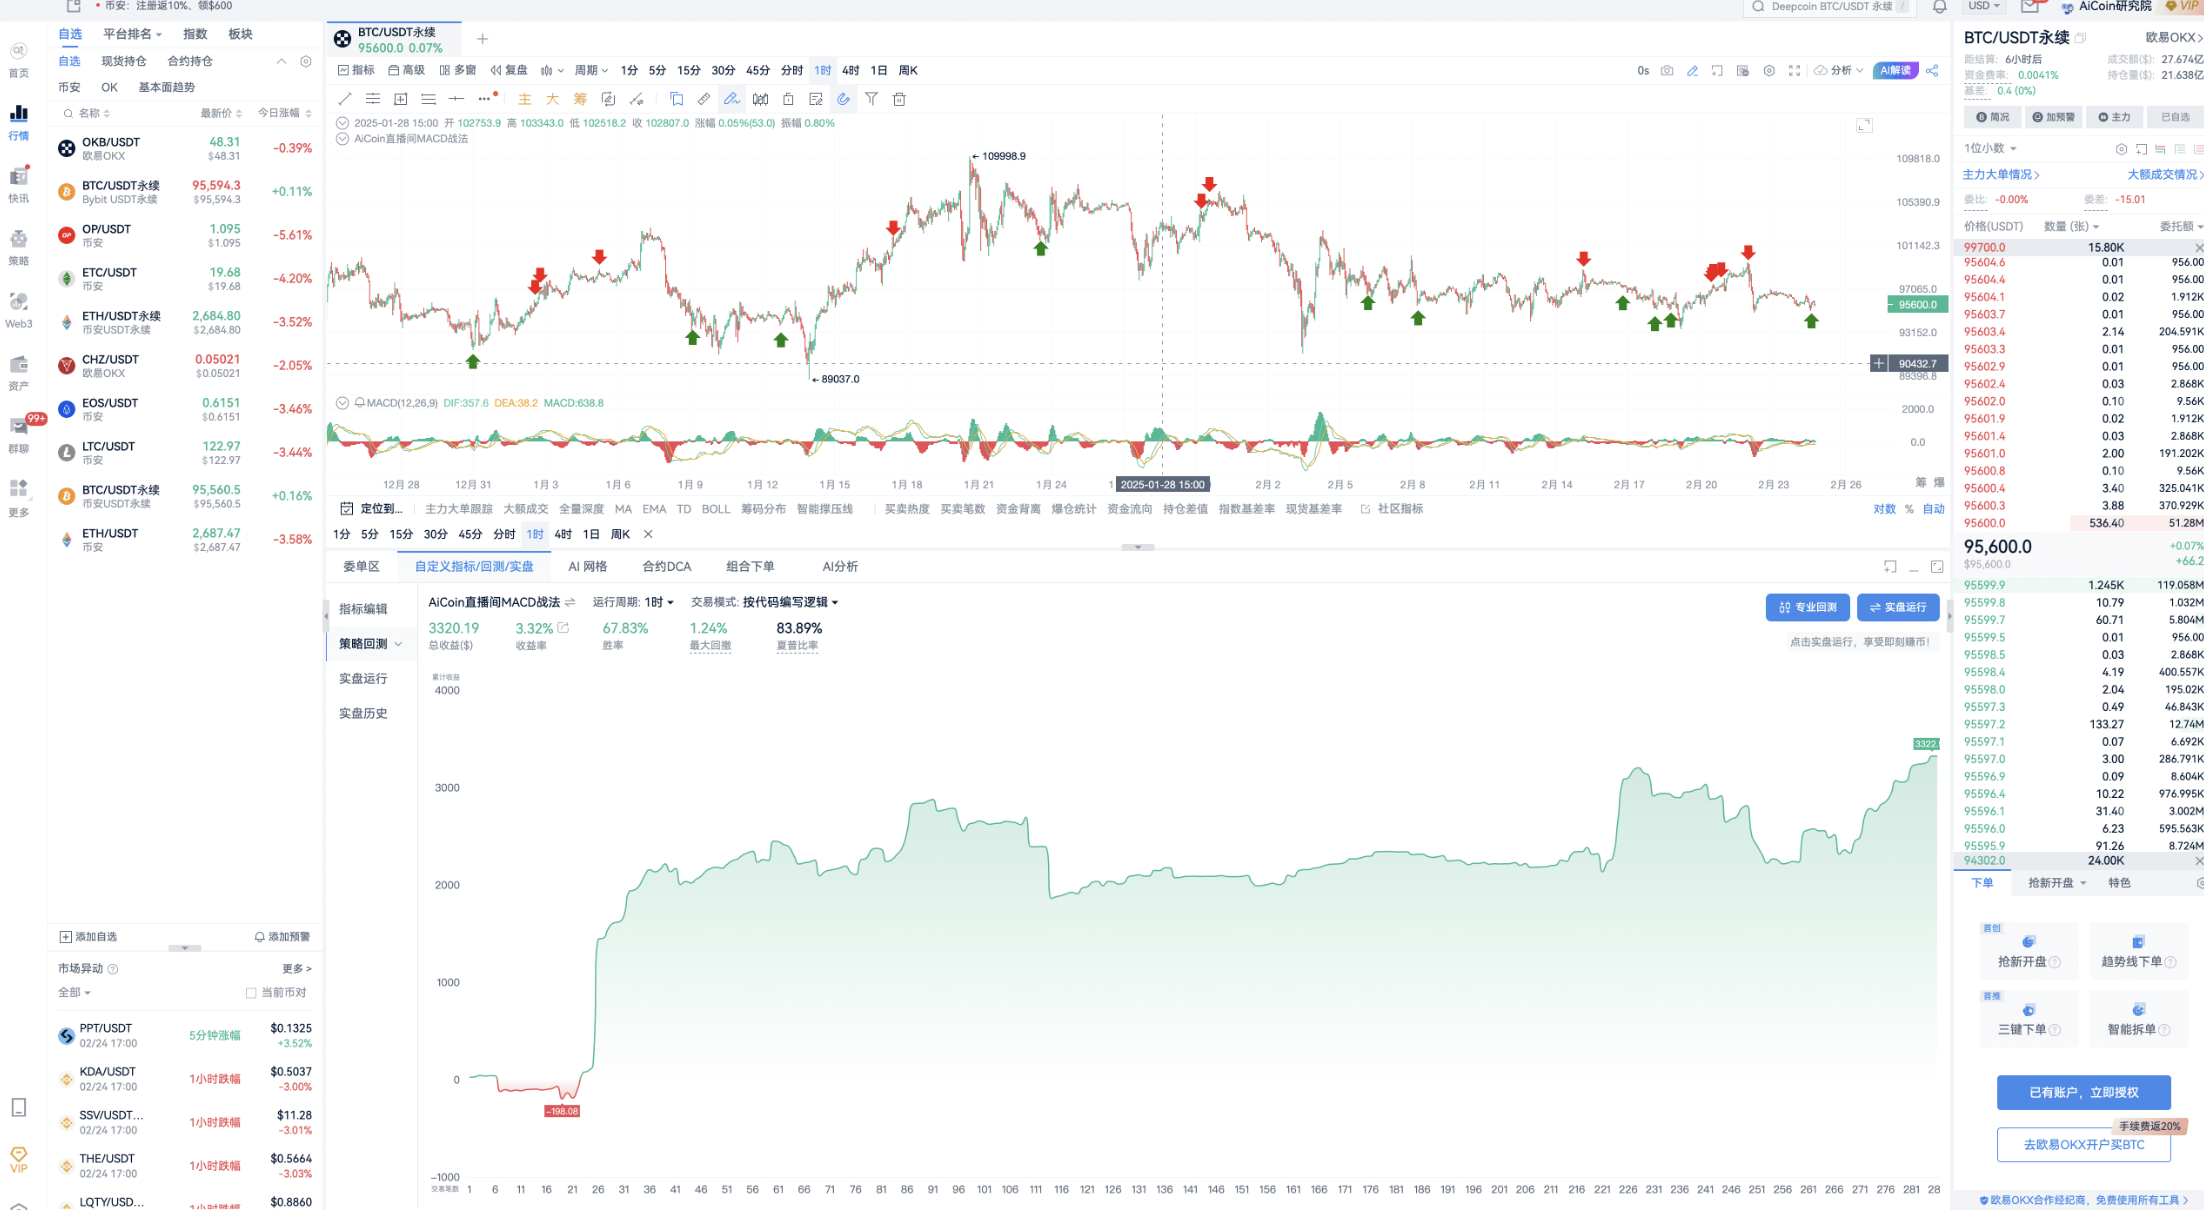Open the 平台排名 dropdown
The height and width of the screenshot is (1210, 2204).
[x=132, y=34]
